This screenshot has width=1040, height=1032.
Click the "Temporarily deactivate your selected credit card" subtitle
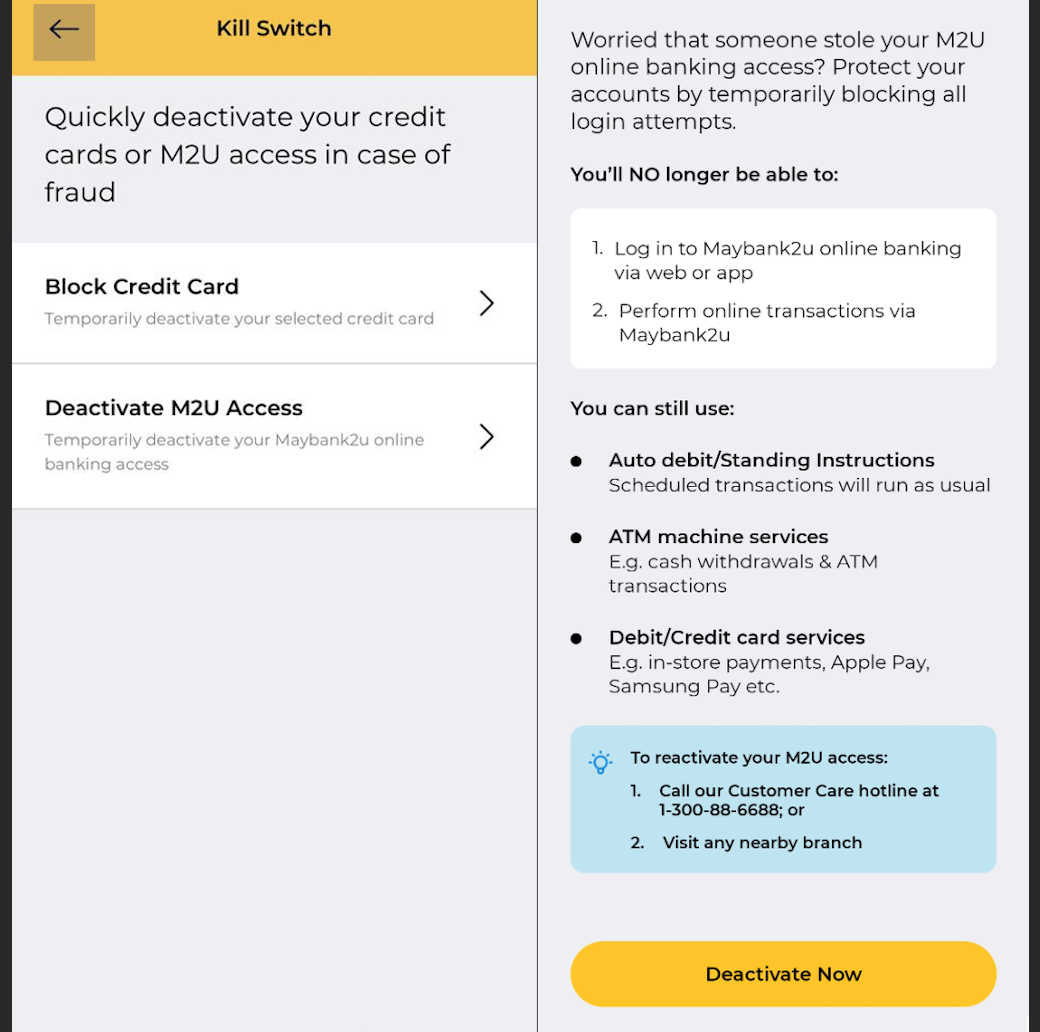tap(239, 319)
